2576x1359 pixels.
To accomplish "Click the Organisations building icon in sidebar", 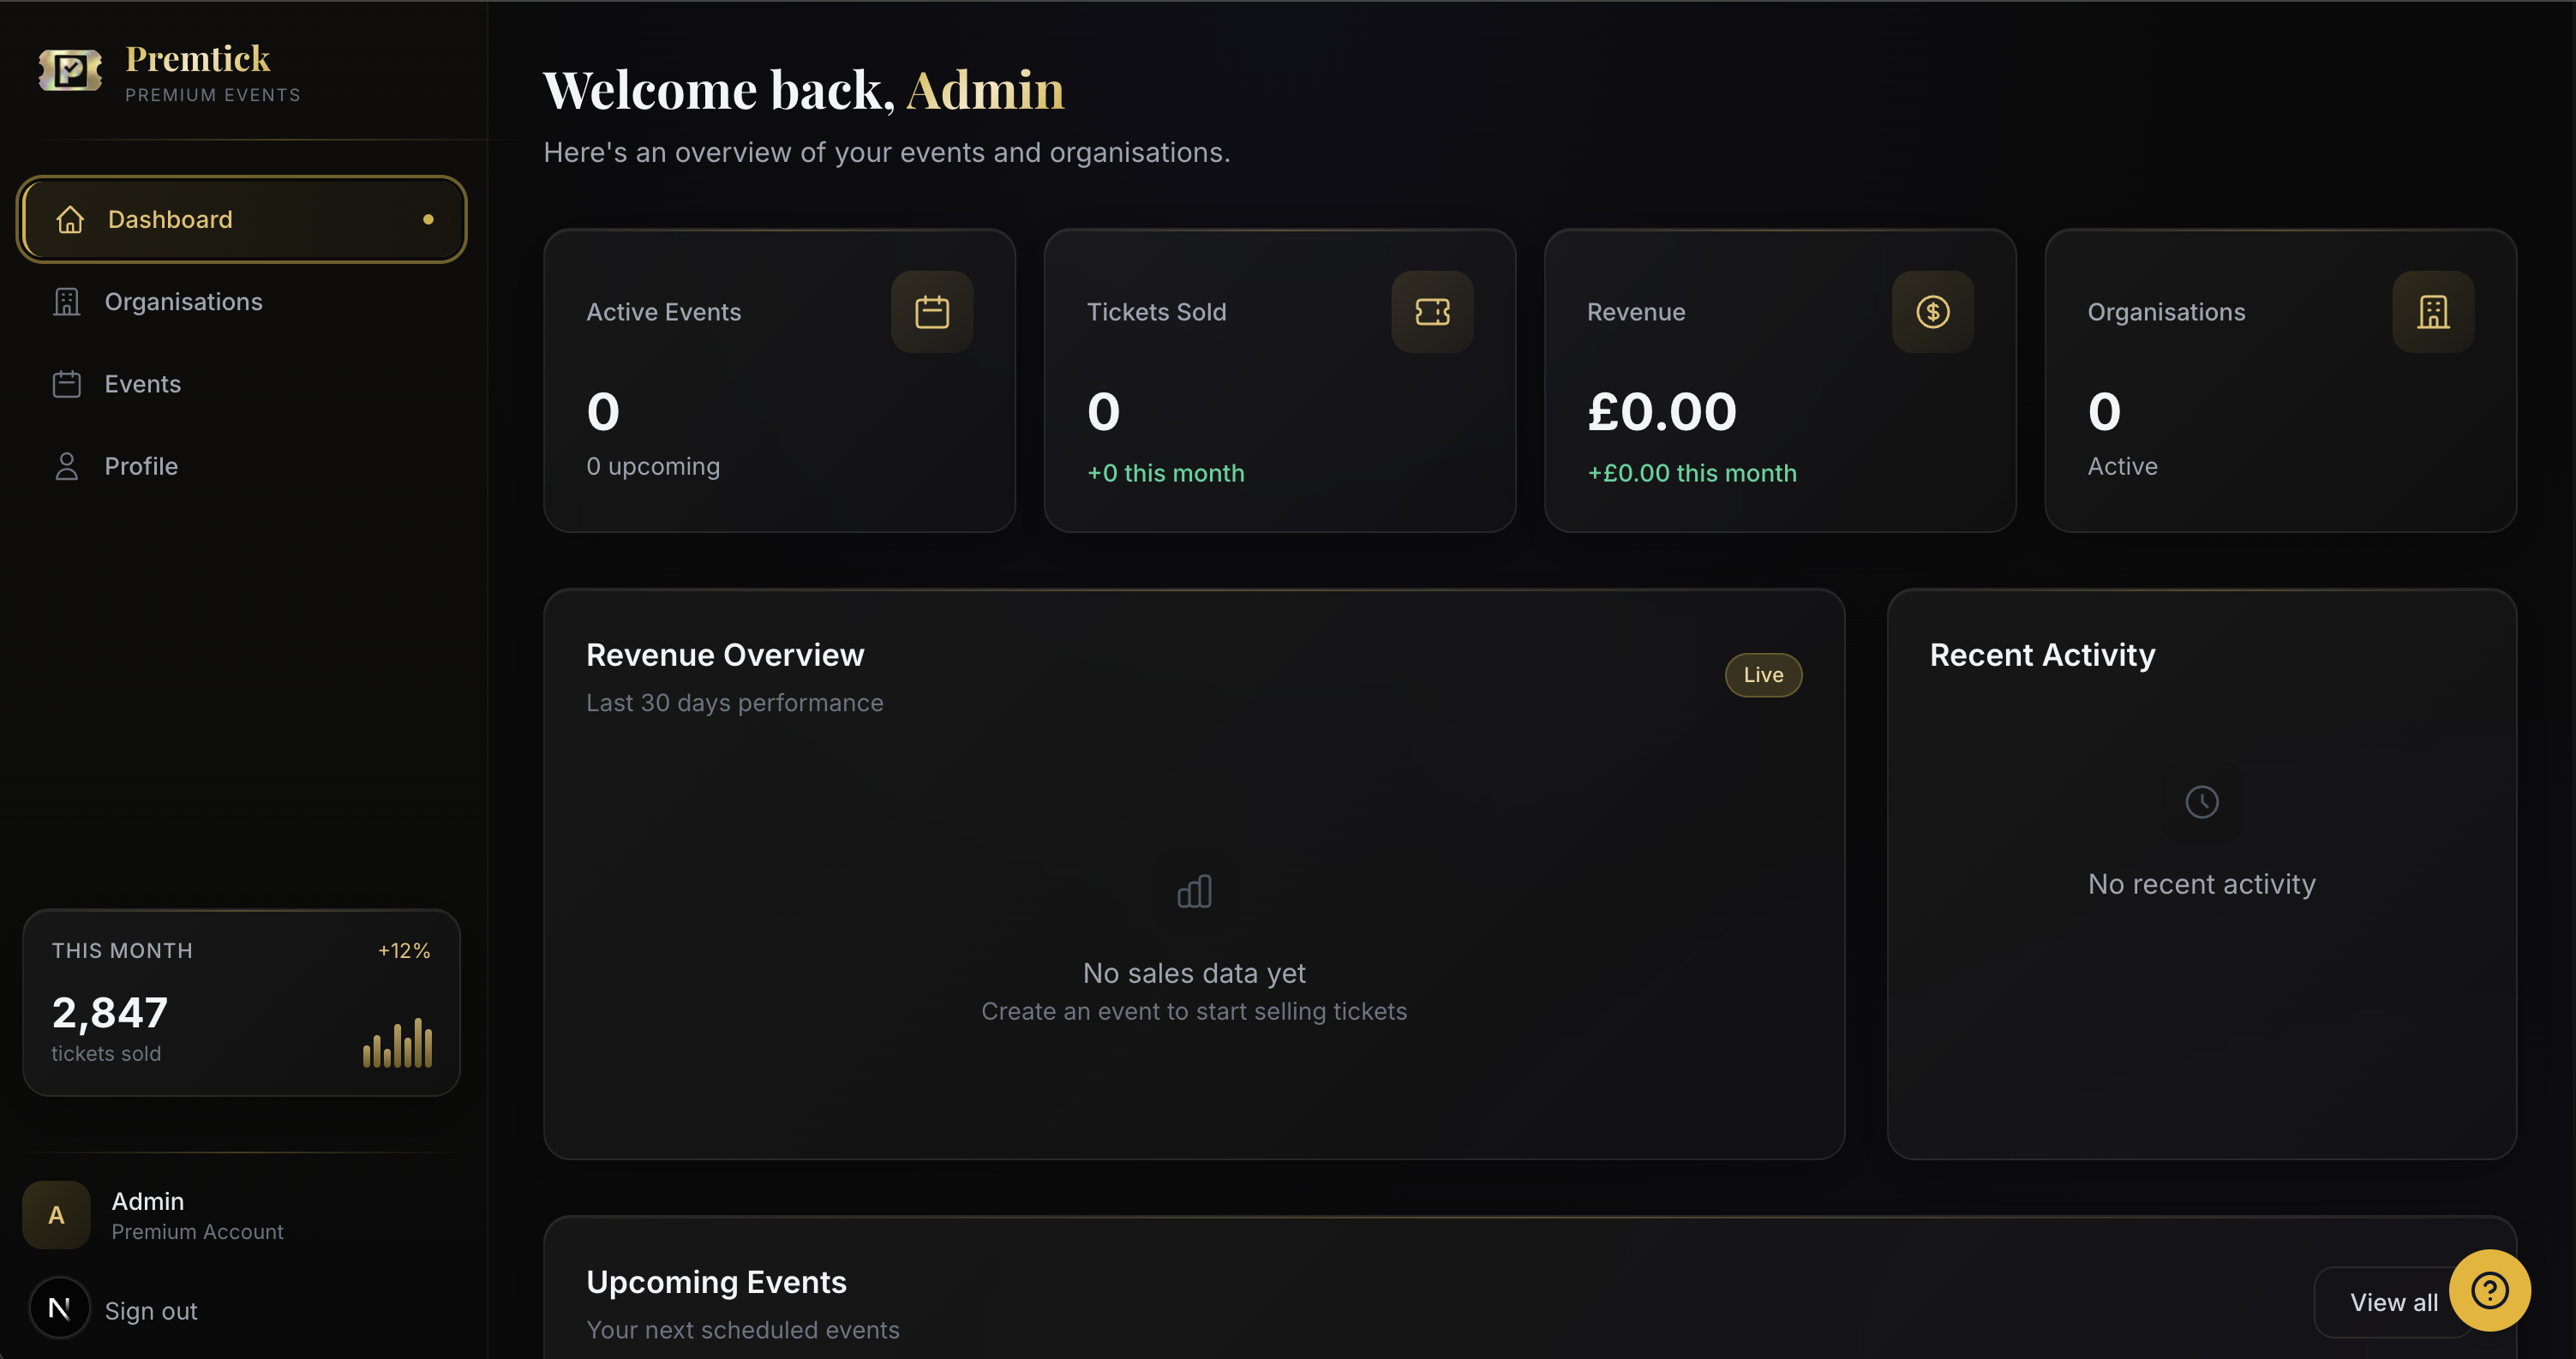I will point(67,301).
